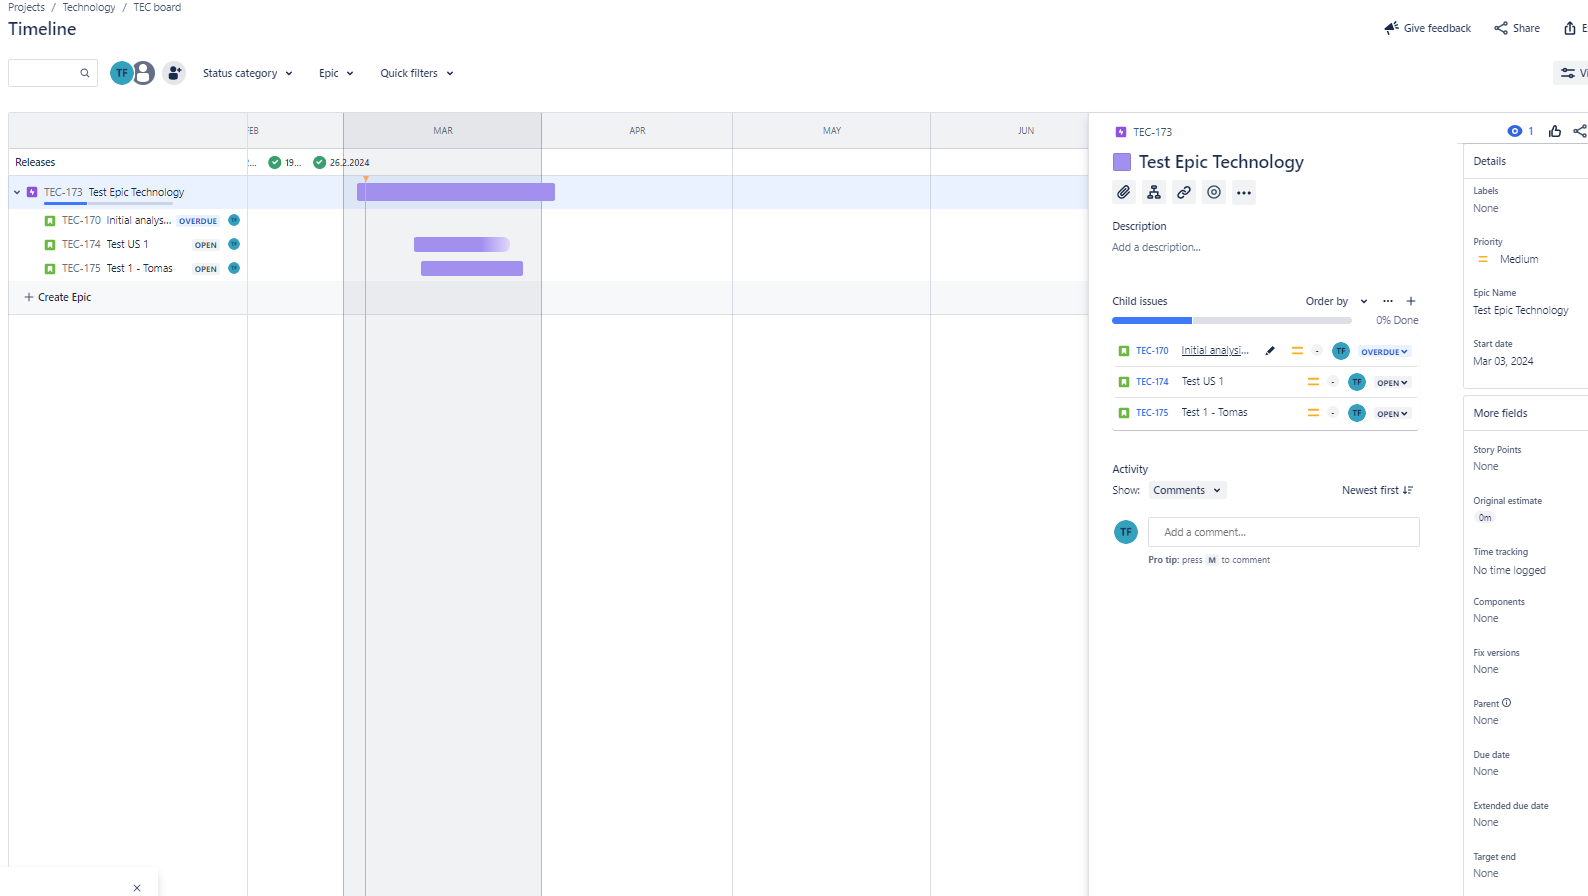Open the Comments activity filter dropdown
The width and height of the screenshot is (1588, 896).
(1187, 490)
